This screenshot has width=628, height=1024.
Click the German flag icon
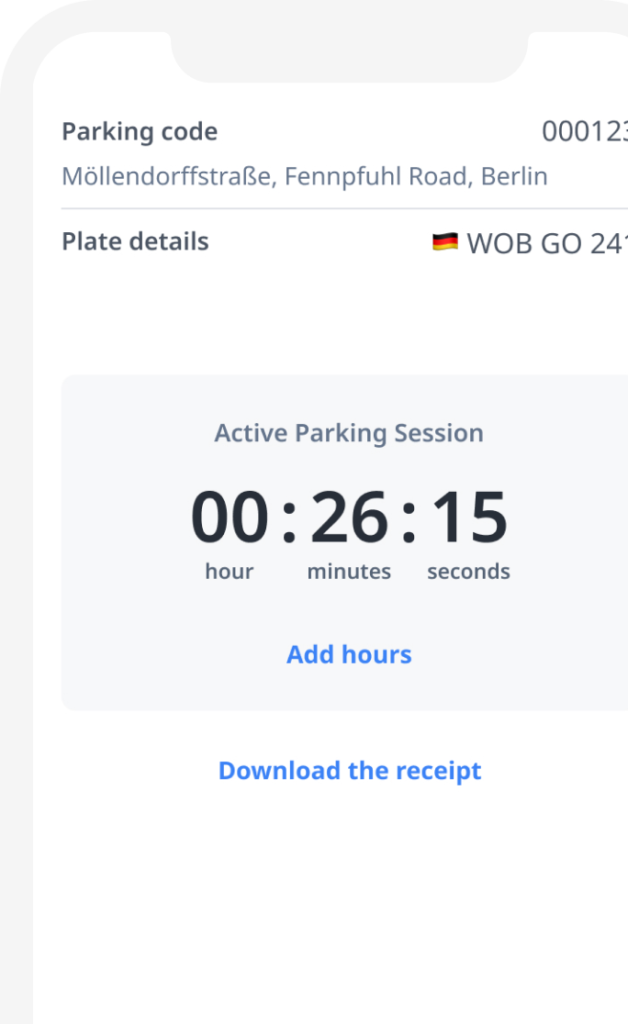tap(445, 242)
